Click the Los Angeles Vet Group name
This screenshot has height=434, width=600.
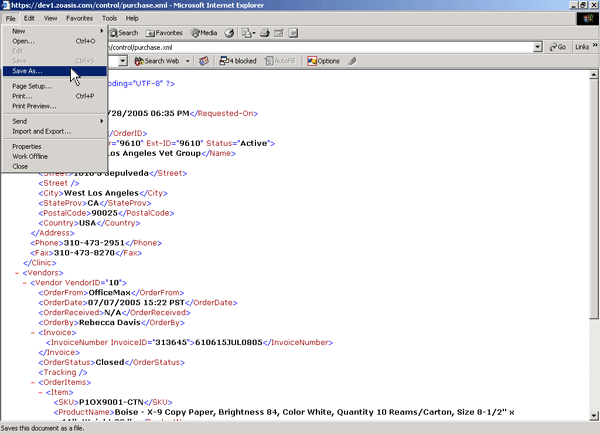[154, 153]
